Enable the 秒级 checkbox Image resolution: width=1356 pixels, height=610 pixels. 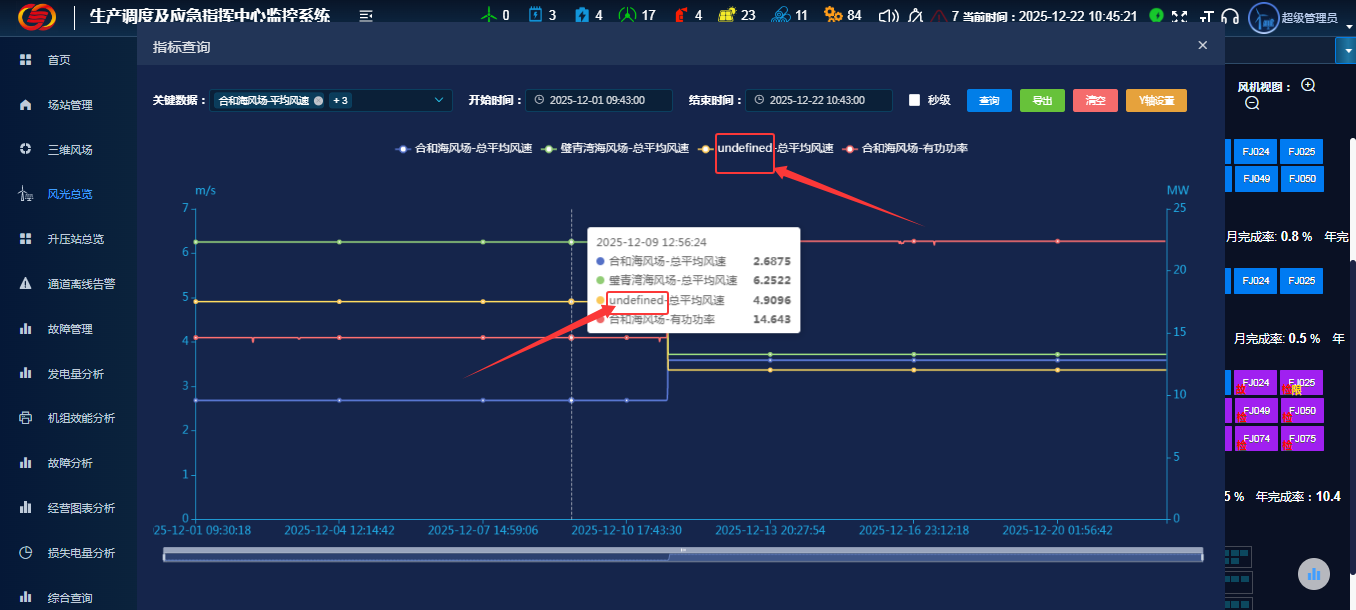click(914, 100)
